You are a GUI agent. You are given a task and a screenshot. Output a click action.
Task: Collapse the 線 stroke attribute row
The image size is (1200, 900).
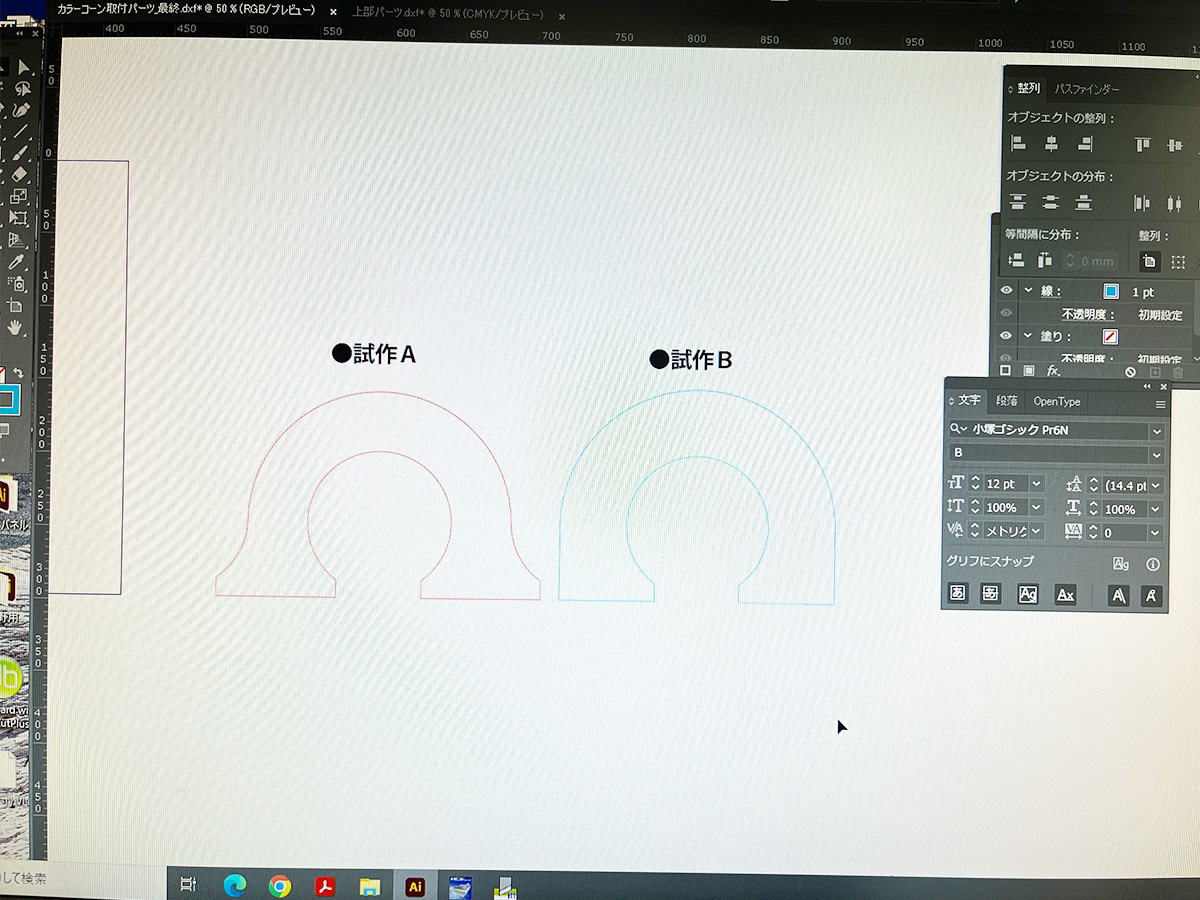pos(1026,291)
